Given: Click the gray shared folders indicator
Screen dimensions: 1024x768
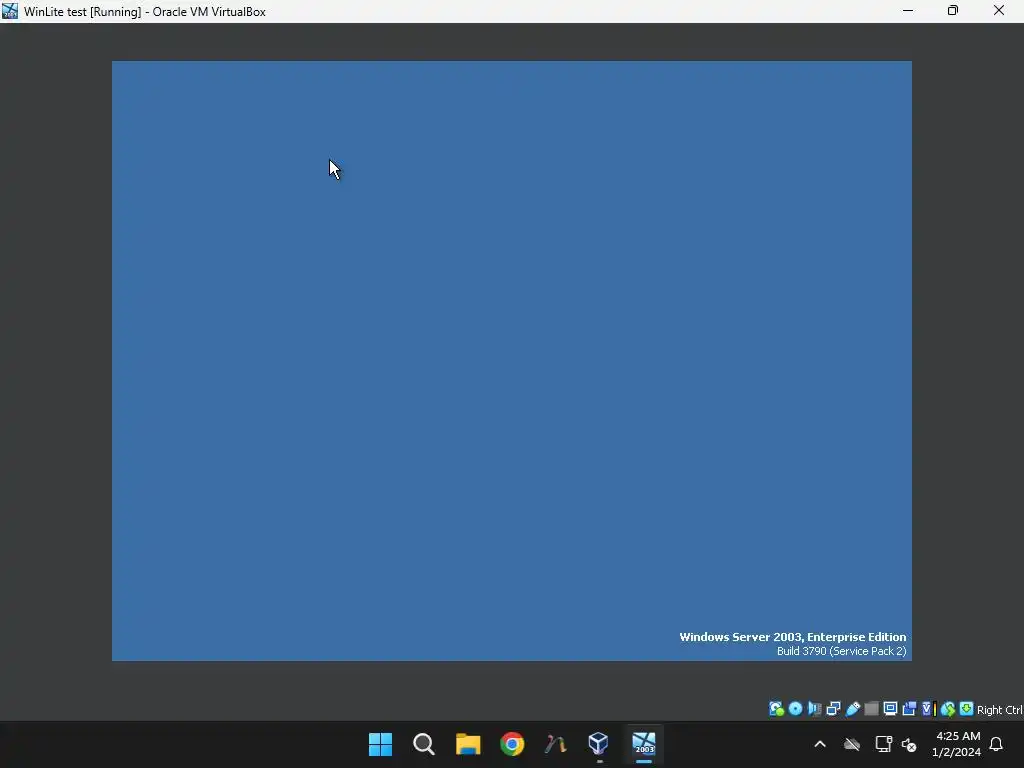Looking at the screenshot, I should [871, 709].
